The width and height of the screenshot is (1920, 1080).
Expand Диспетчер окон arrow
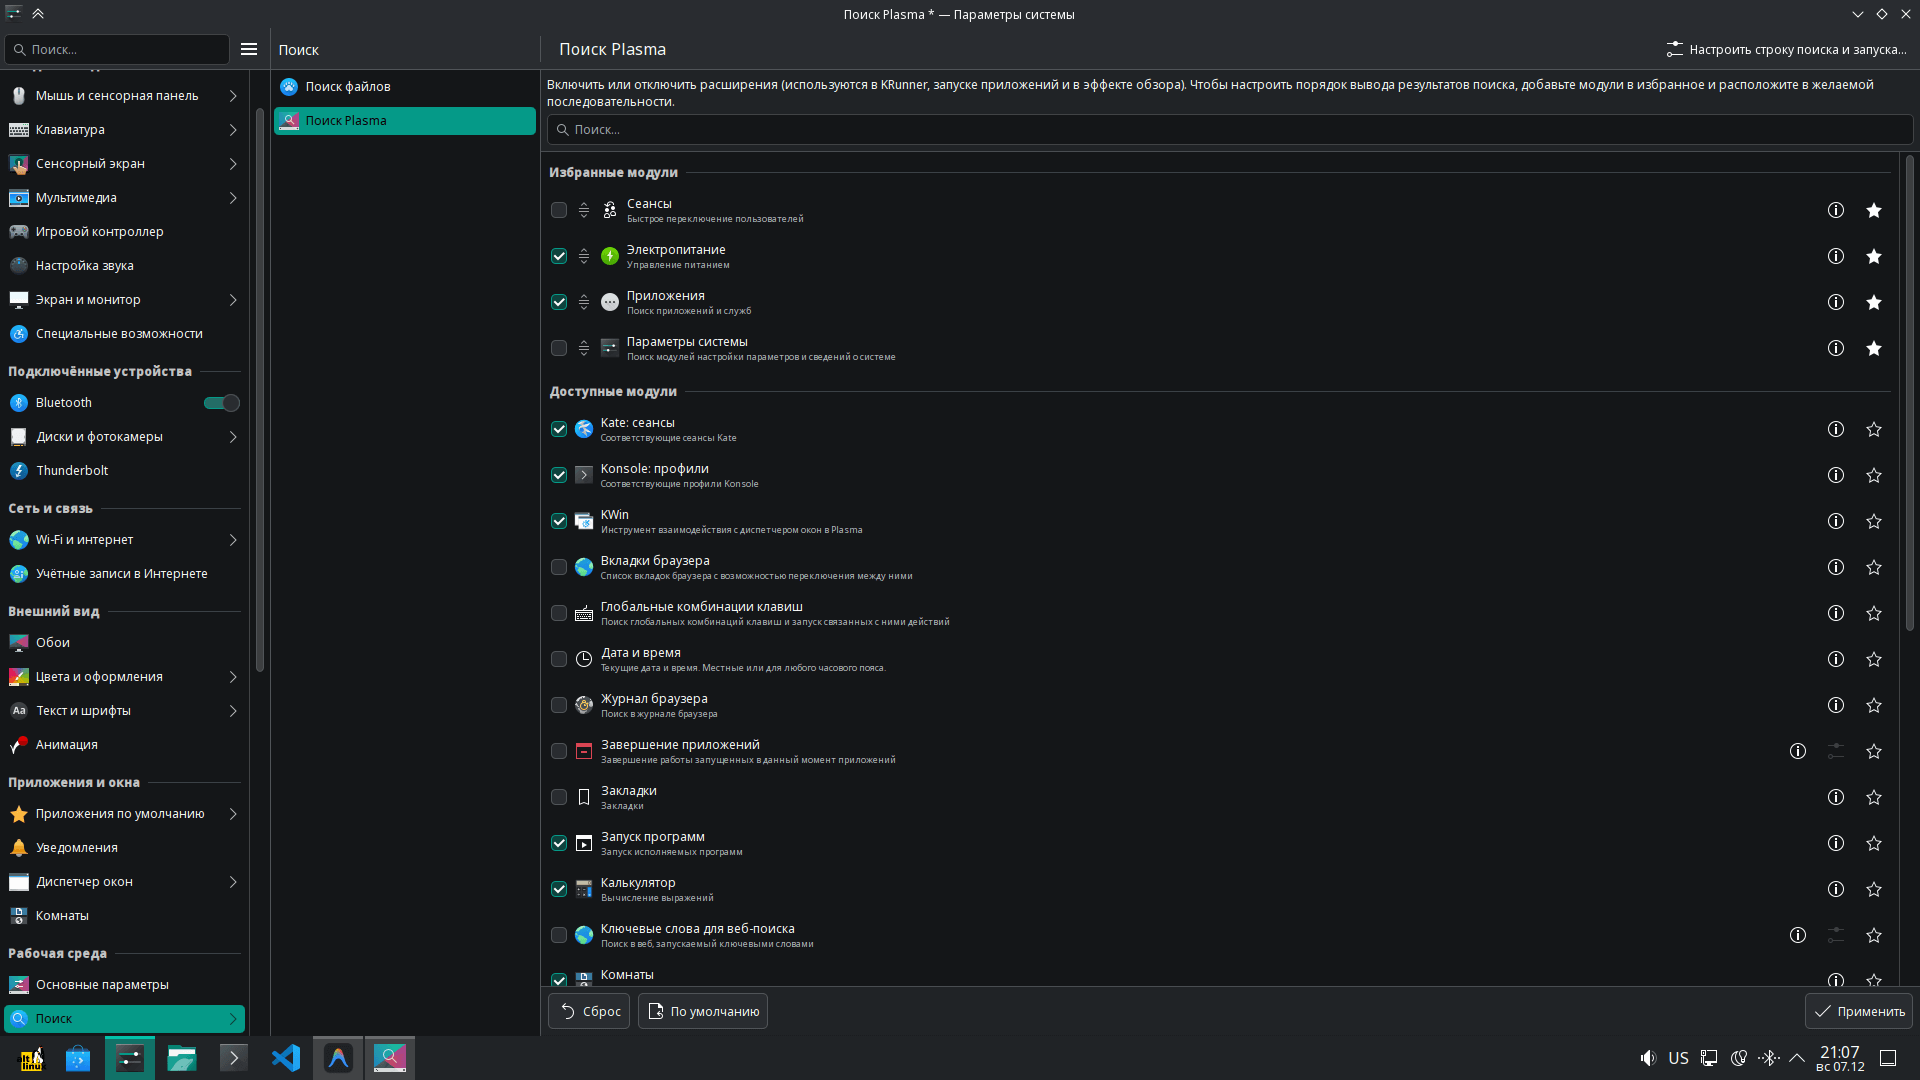pyautogui.click(x=233, y=882)
